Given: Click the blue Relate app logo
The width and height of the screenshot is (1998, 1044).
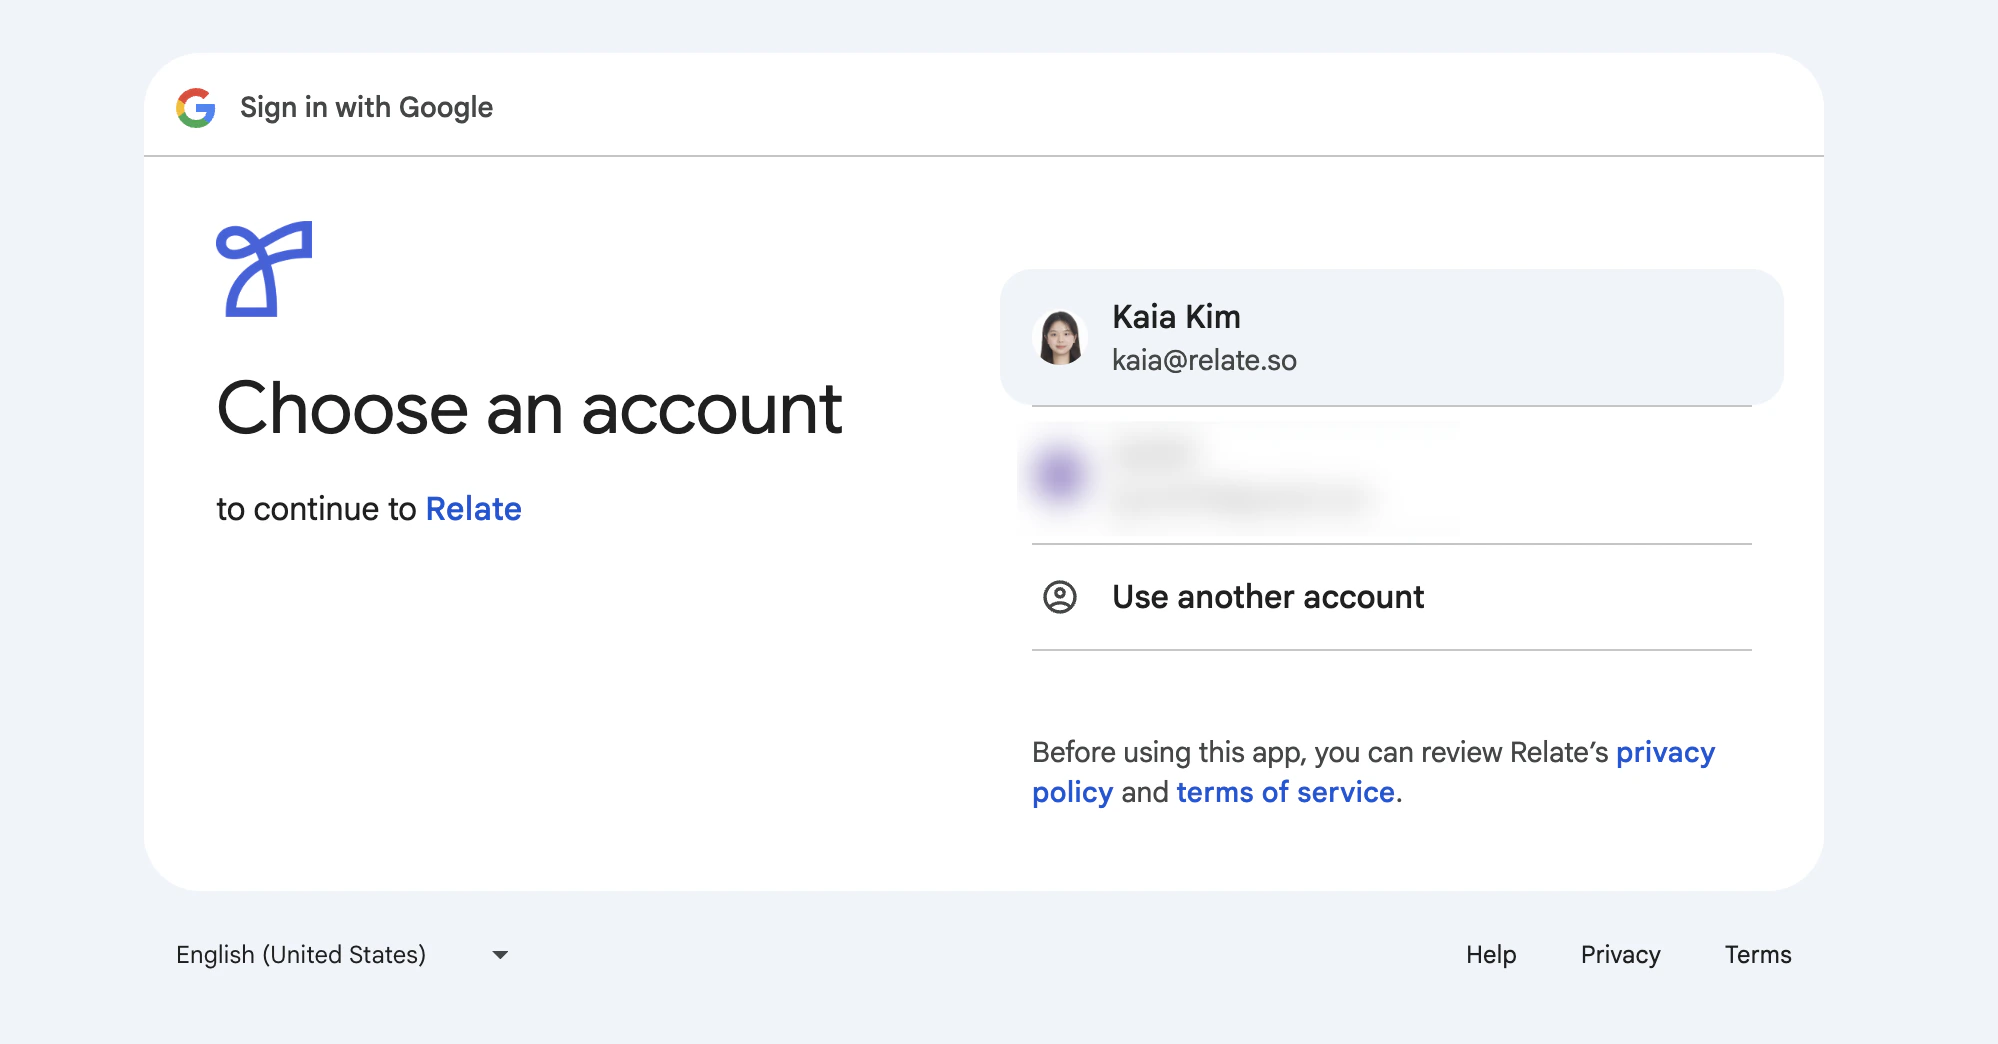Looking at the screenshot, I should pyautogui.click(x=264, y=269).
